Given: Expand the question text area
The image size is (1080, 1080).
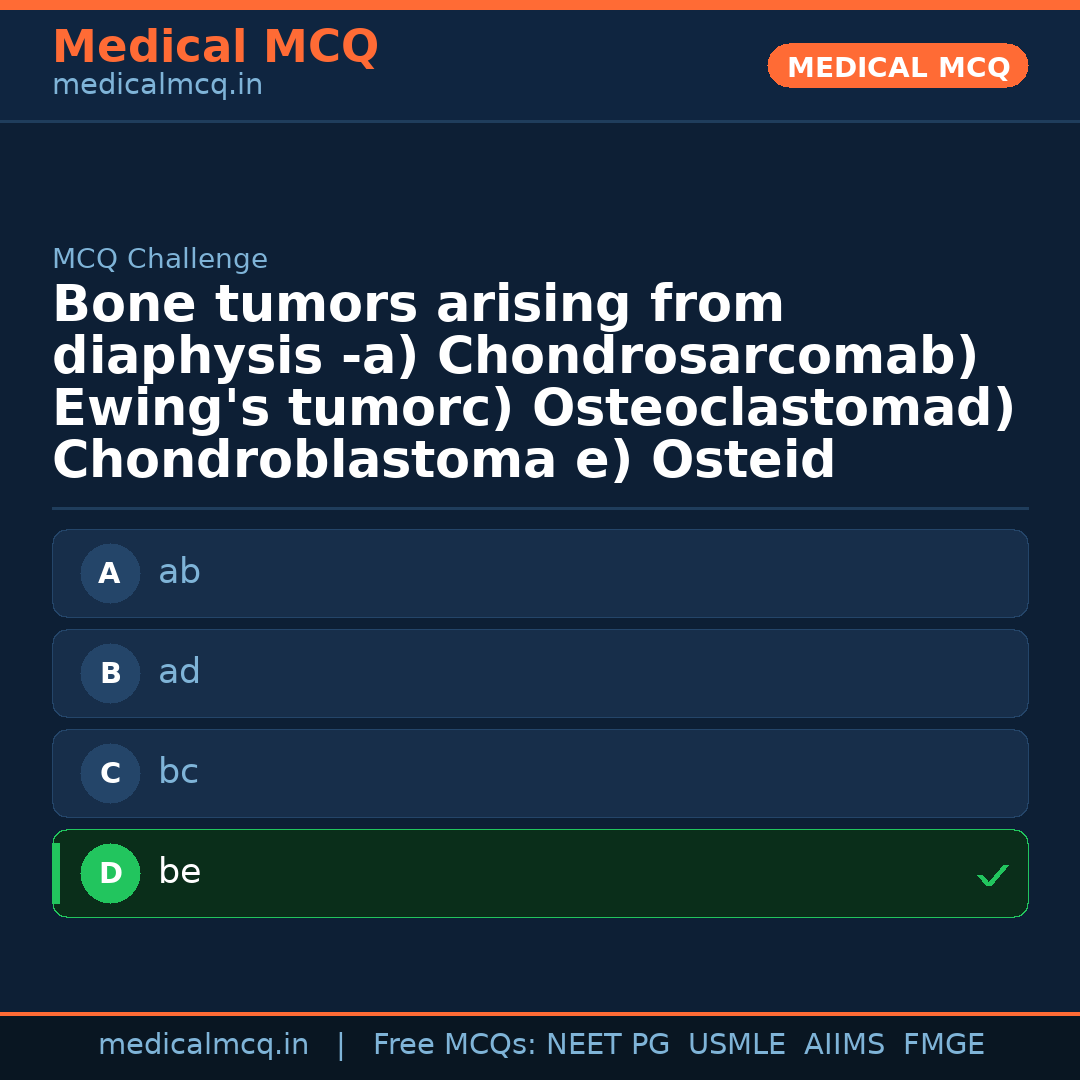Looking at the screenshot, I should (x=534, y=382).
